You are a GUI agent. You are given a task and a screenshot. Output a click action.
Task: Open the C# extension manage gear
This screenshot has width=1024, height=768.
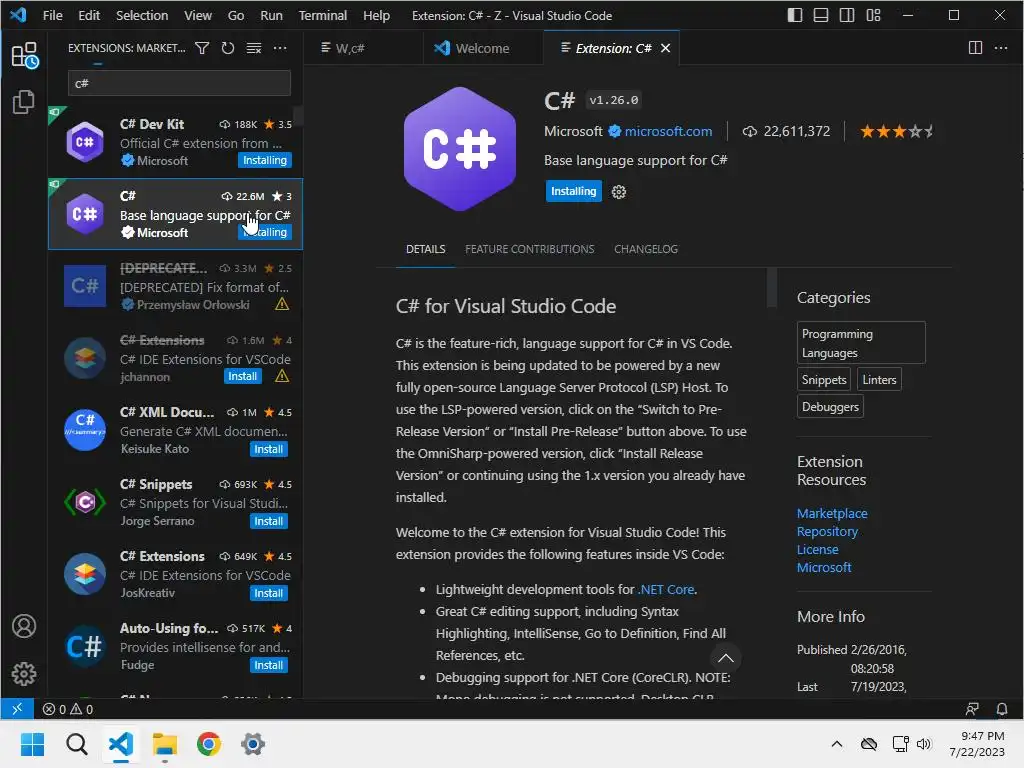pos(618,191)
